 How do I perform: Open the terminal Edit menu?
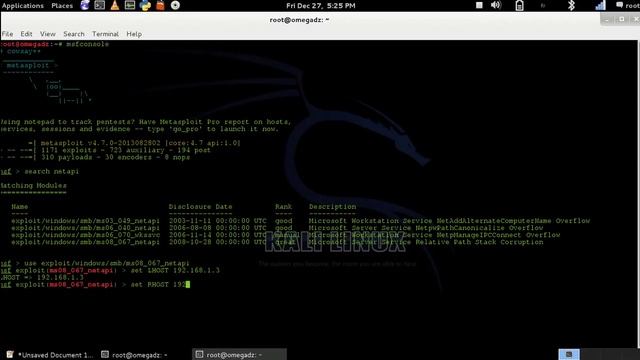click(27, 34)
